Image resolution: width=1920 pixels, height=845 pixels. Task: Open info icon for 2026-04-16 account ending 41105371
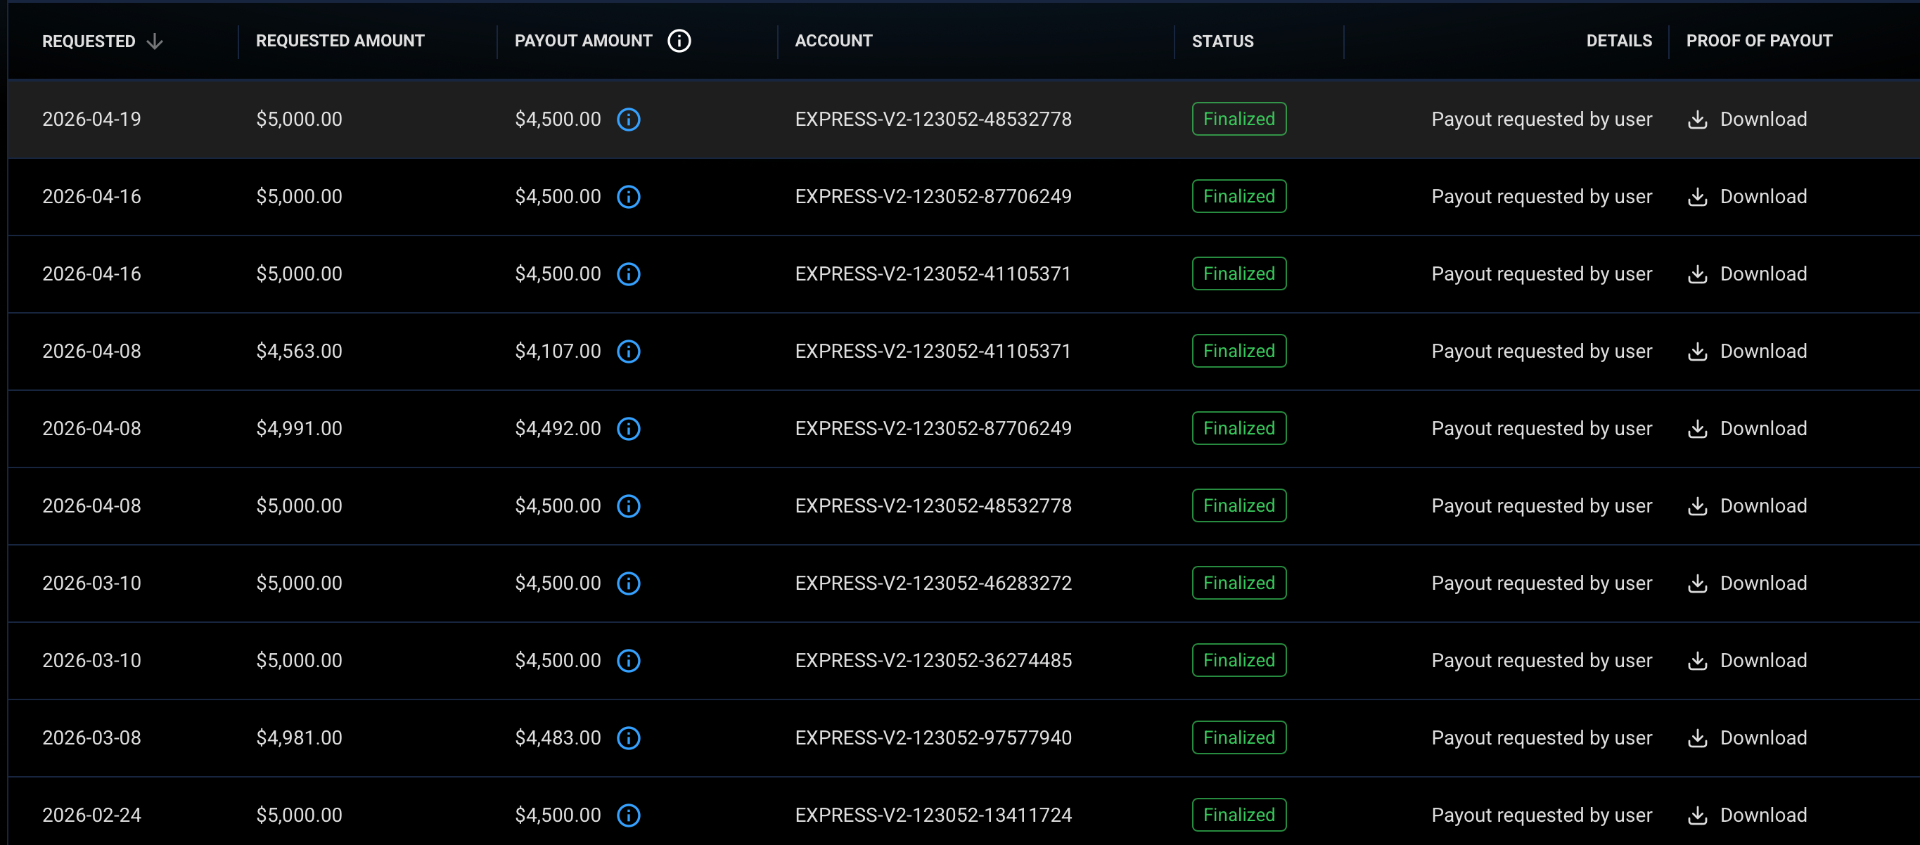[x=628, y=274]
